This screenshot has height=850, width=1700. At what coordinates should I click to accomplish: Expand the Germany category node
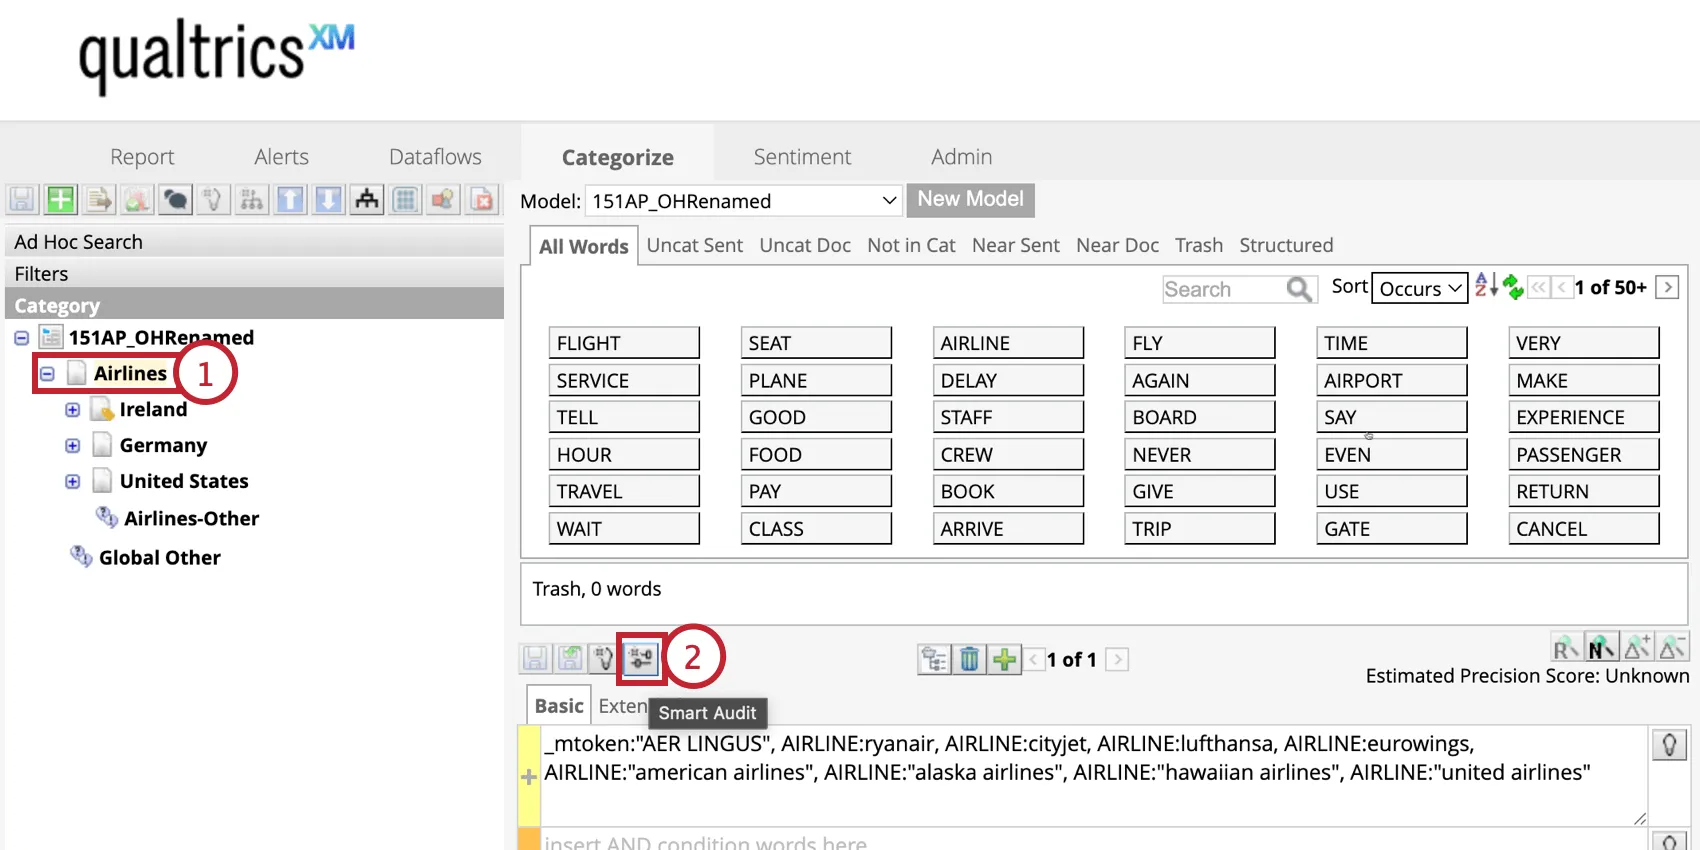(72, 446)
